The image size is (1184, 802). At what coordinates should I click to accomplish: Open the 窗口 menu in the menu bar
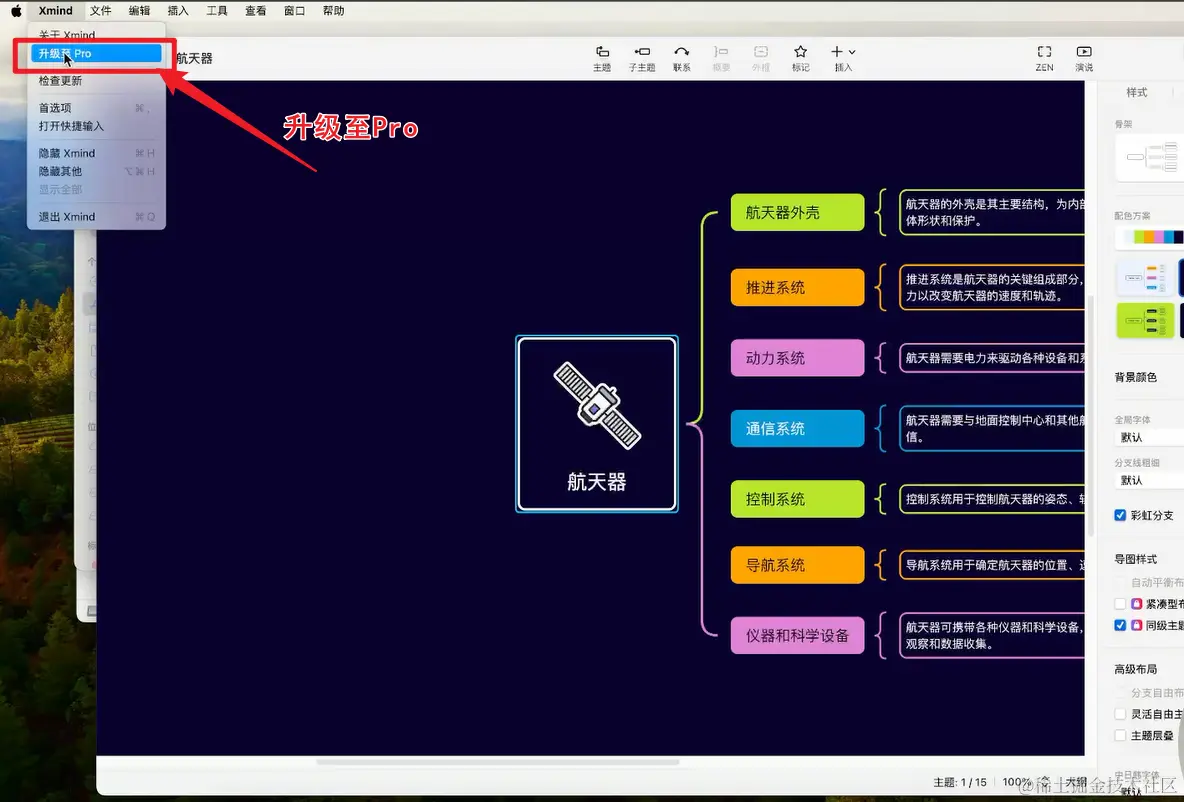click(294, 11)
